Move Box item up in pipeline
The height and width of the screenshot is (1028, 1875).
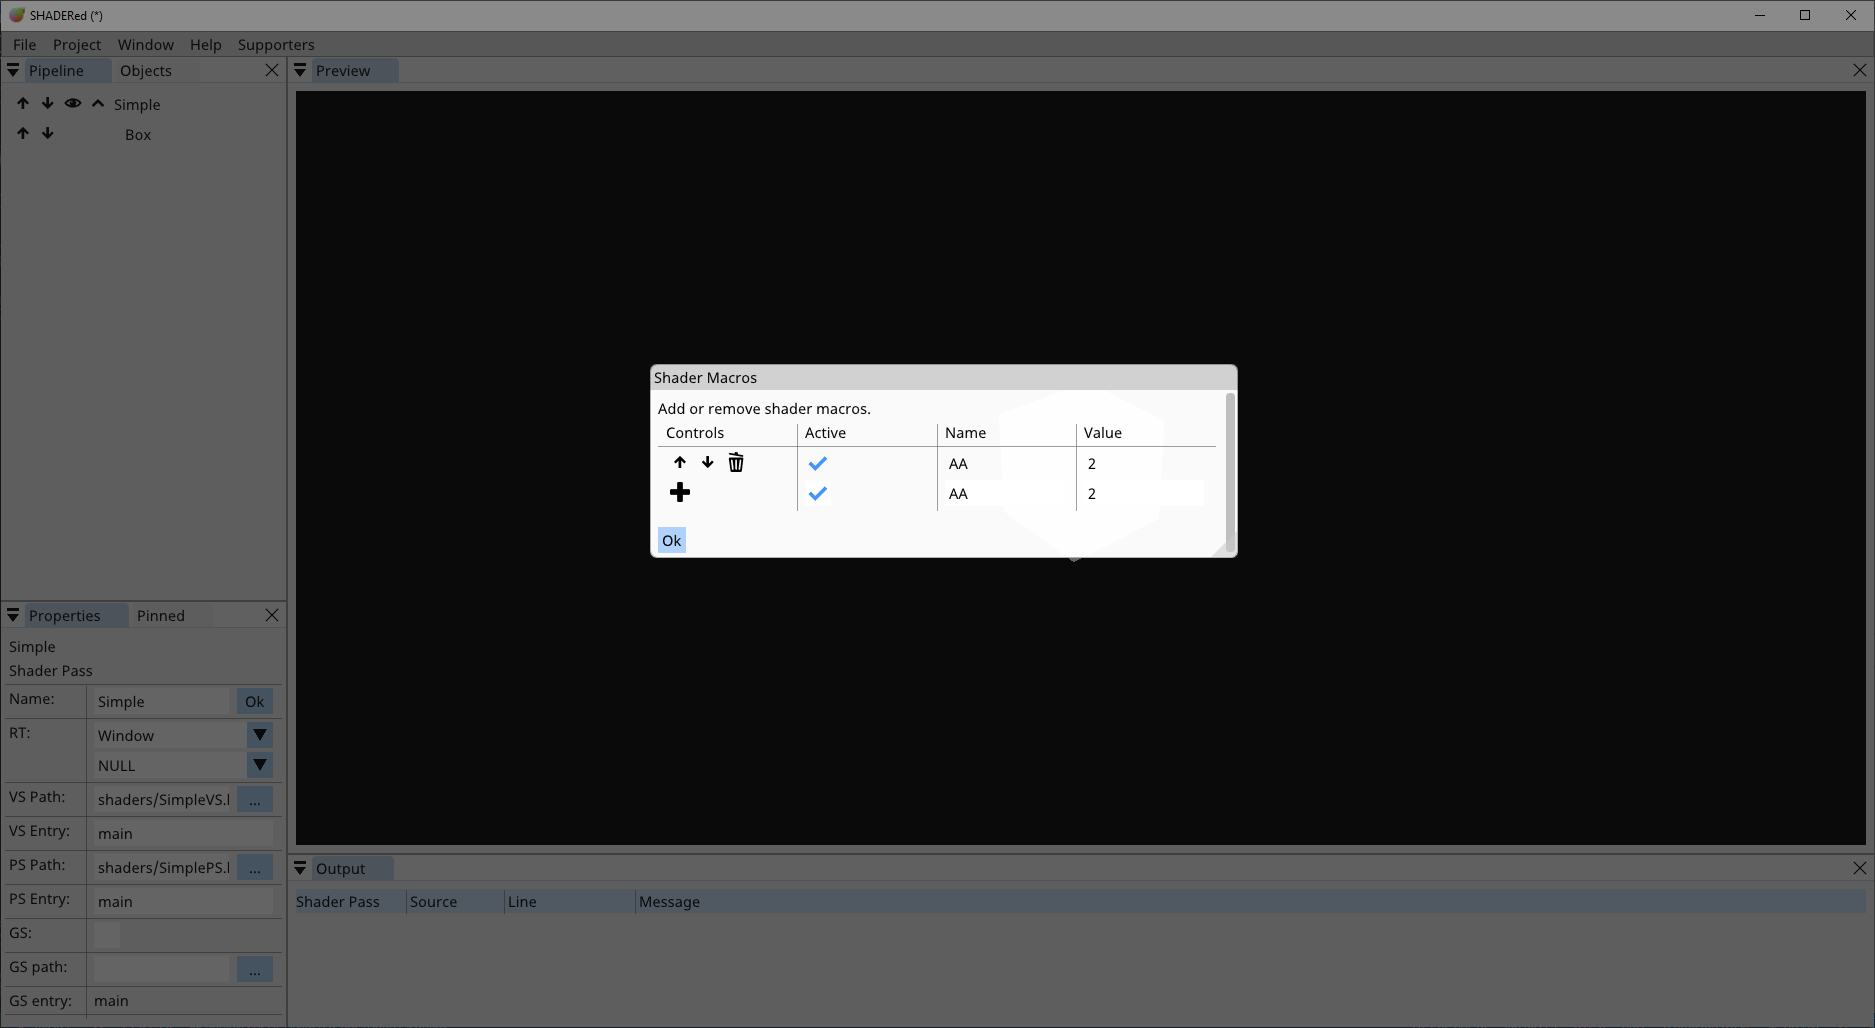click(23, 133)
